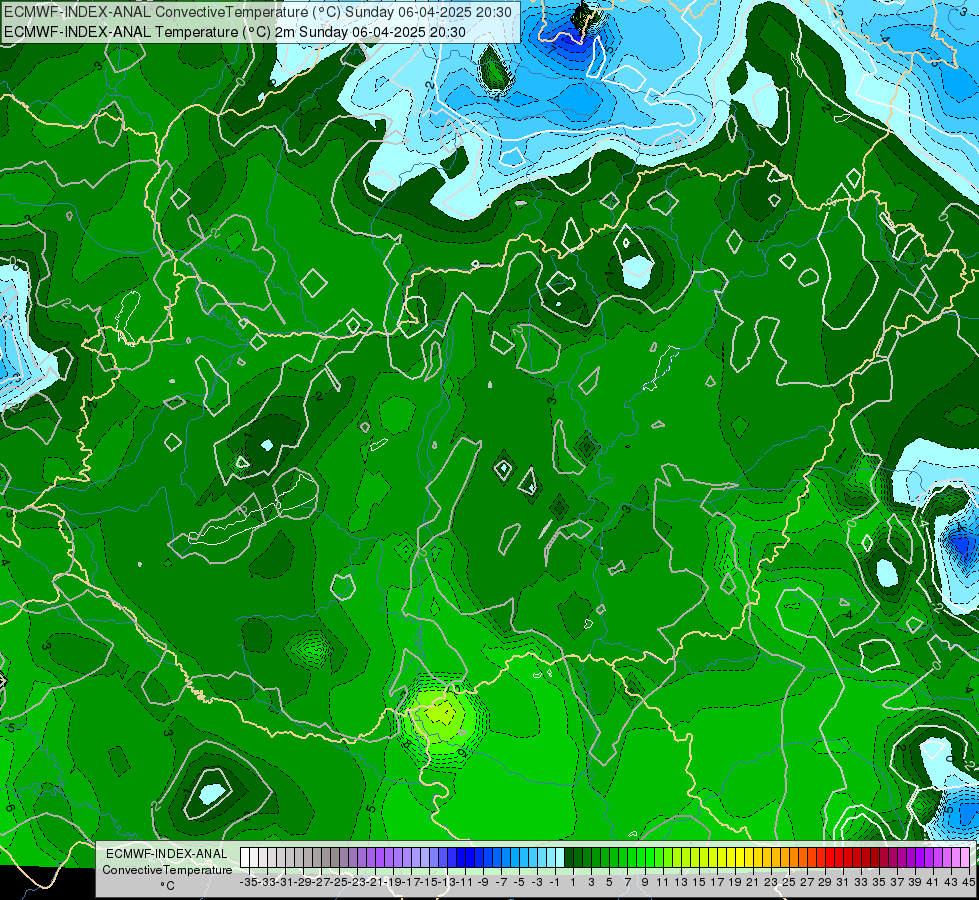
Task: Click the '-1' value on the legend scale
Action: pos(554,882)
